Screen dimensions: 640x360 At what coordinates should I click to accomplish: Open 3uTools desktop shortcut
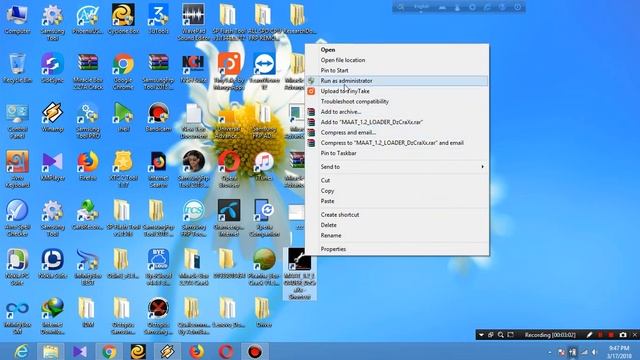(x=158, y=19)
